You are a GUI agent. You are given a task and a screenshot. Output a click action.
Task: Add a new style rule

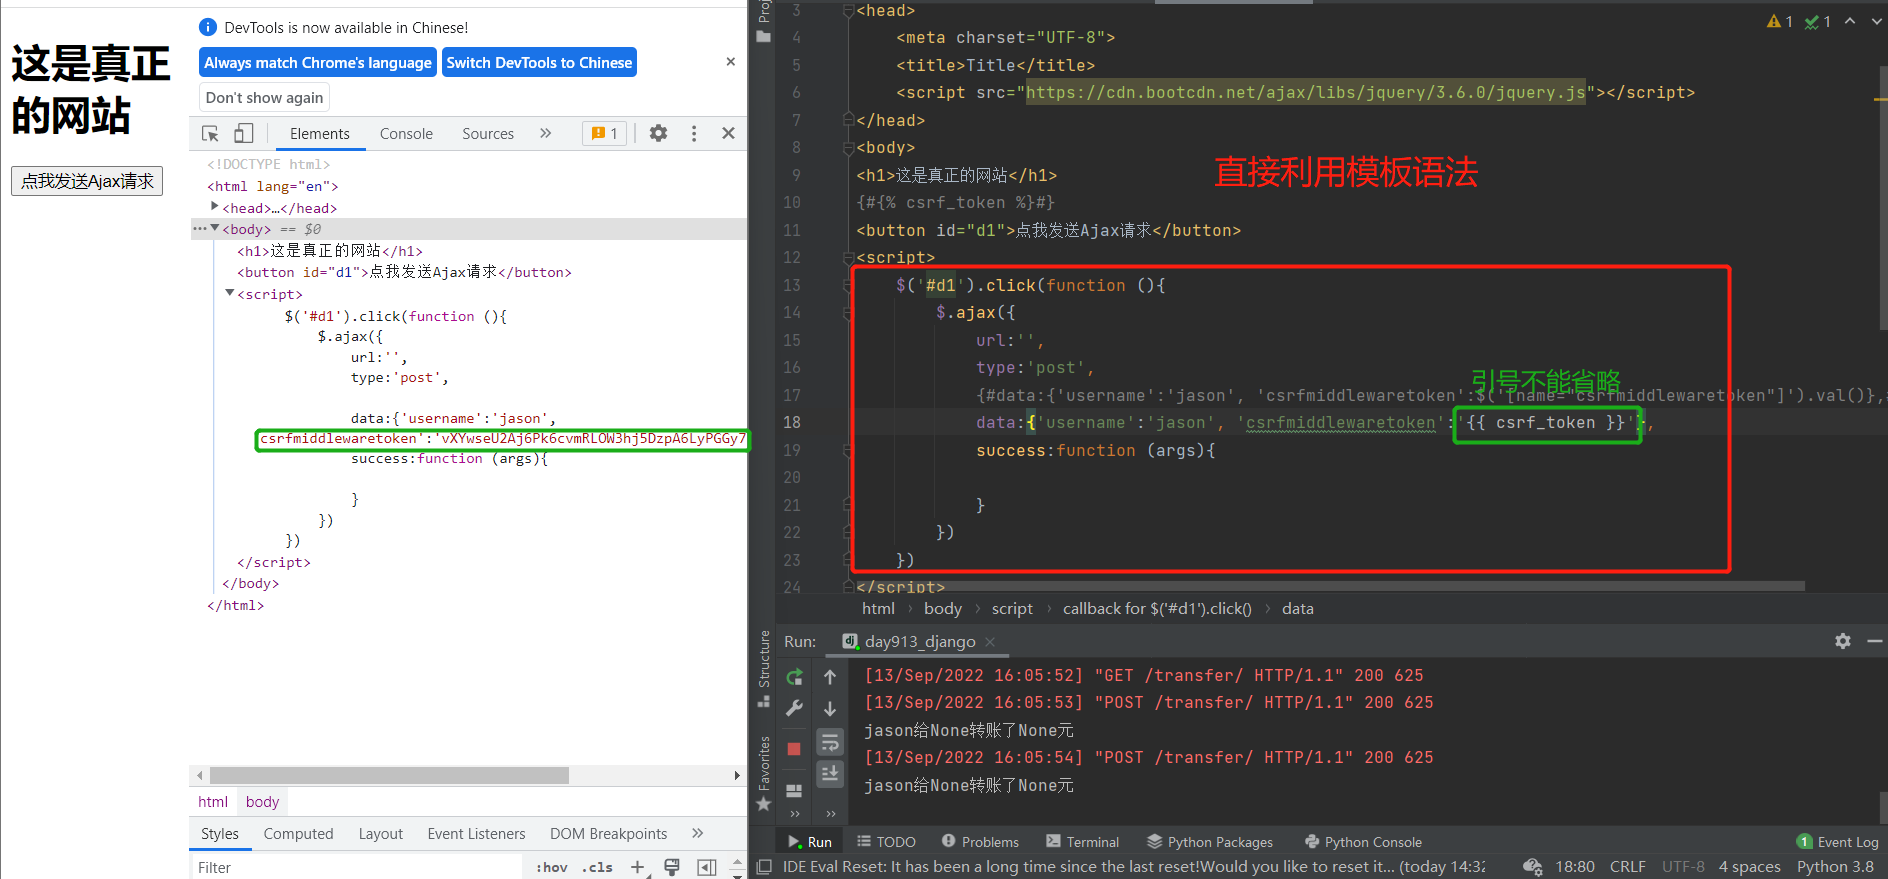638,867
